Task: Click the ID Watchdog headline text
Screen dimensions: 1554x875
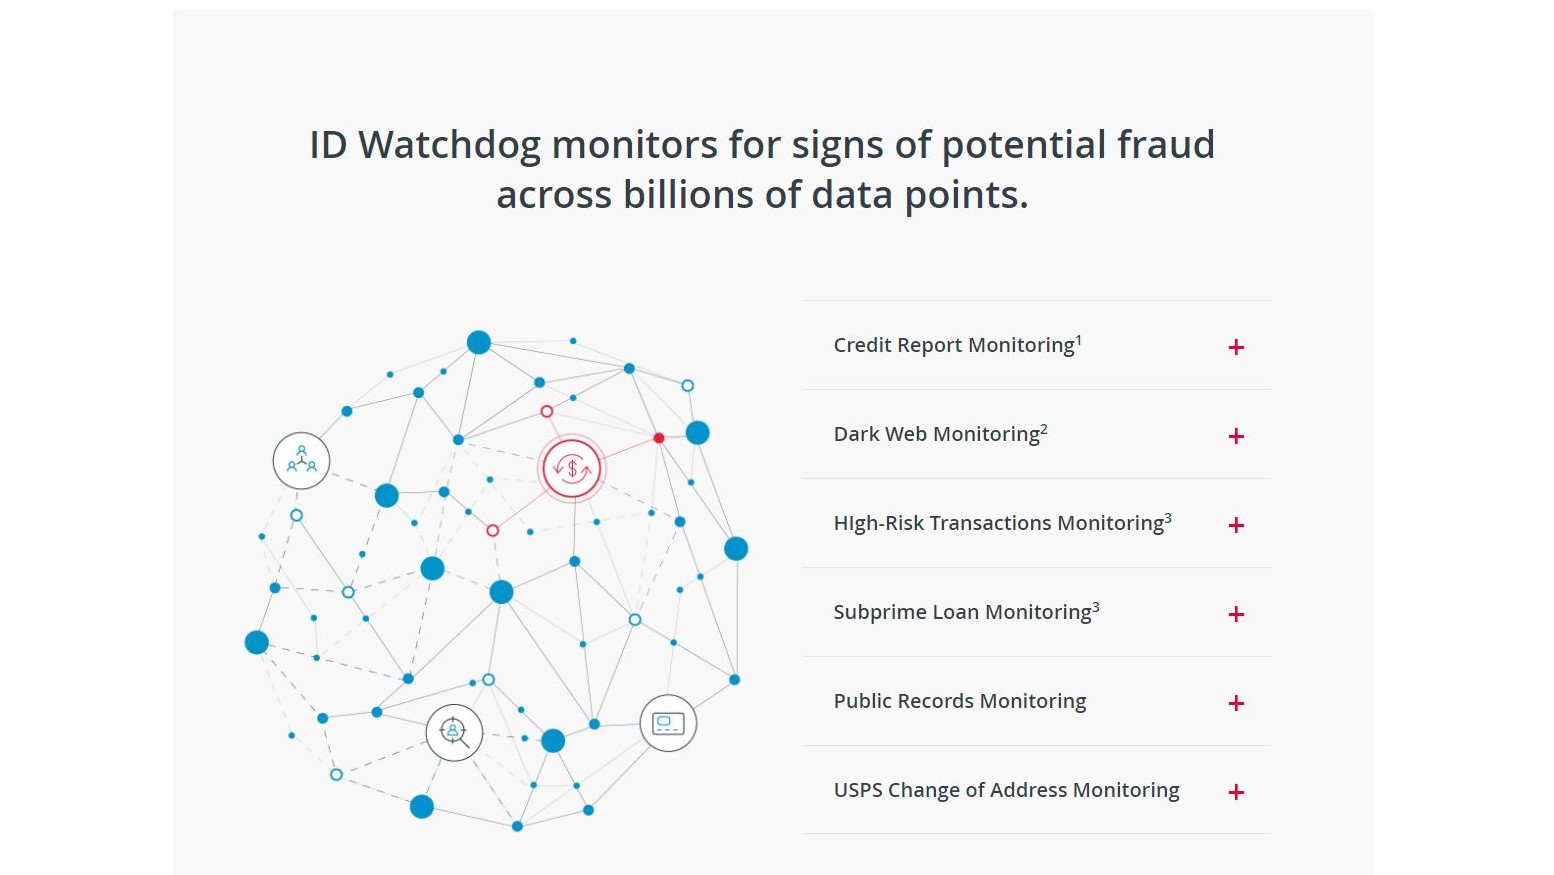Action: (762, 170)
